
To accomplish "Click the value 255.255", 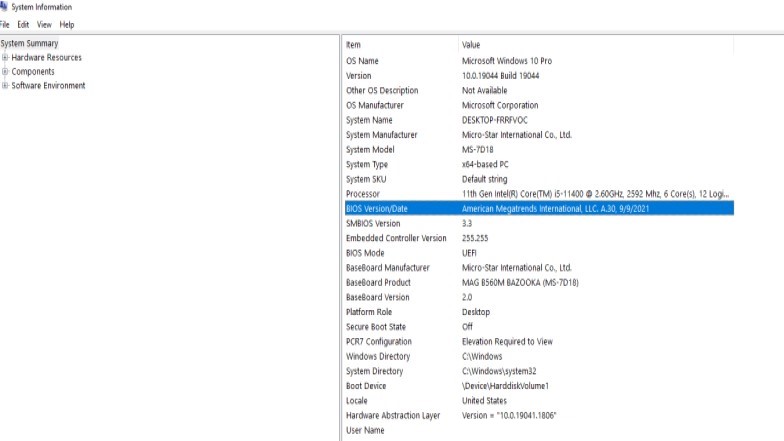I will click(x=475, y=238).
